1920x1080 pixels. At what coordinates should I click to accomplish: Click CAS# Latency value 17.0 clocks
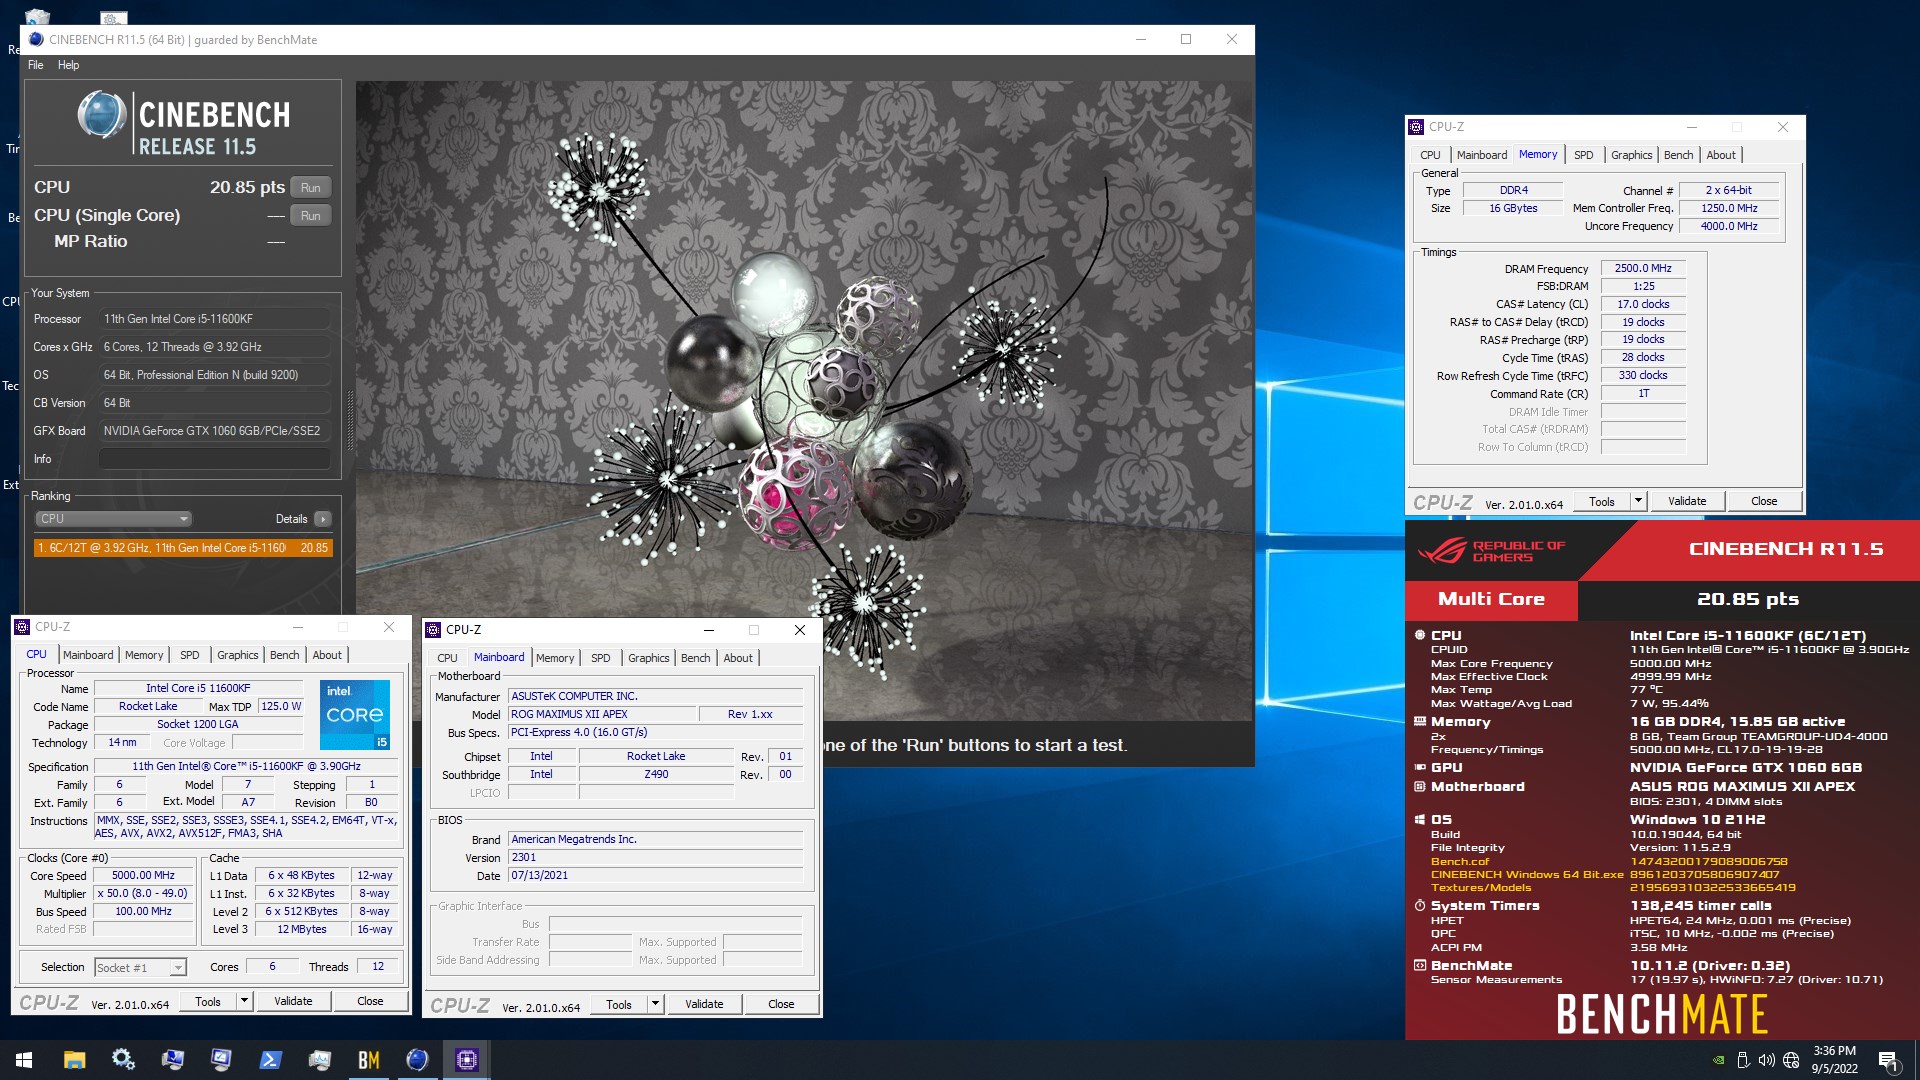pos(1643,304)
